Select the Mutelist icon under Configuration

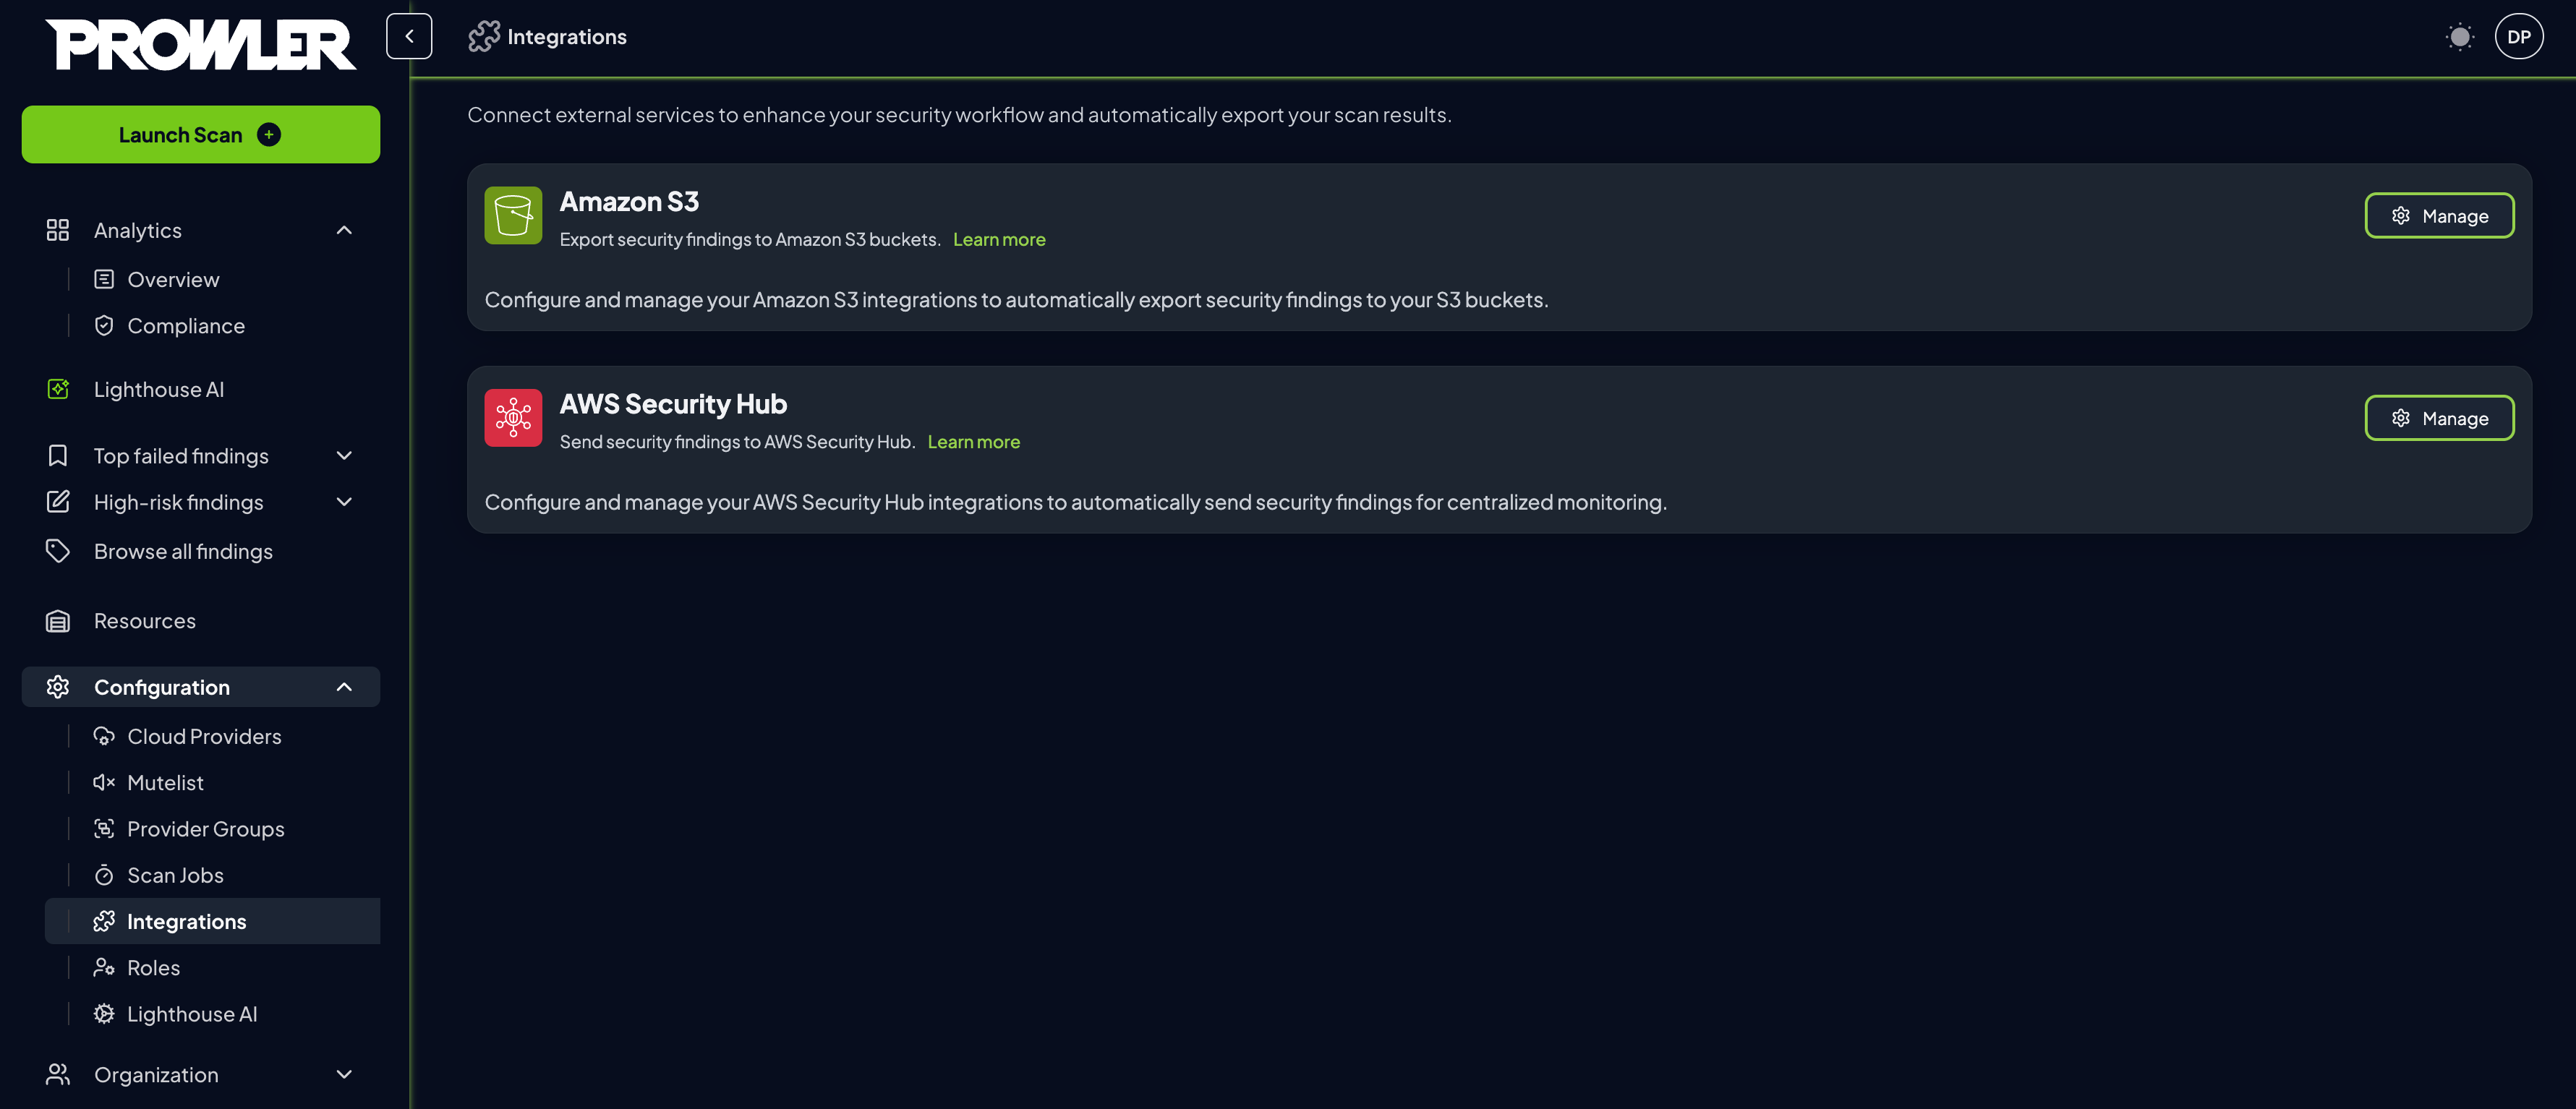click(104, 782)
